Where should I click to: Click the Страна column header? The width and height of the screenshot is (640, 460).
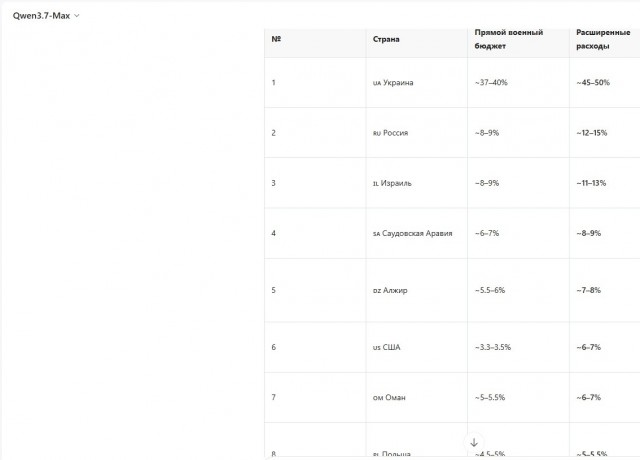(x=386, y=39)
